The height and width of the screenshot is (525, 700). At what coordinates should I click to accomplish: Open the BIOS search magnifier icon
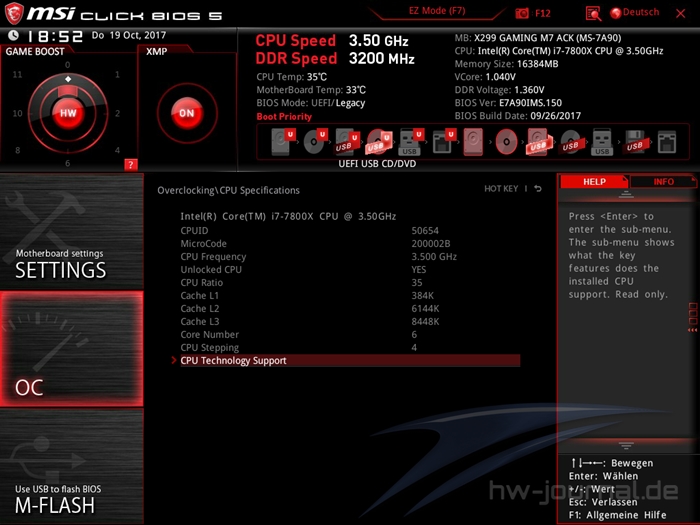pos(593,13)
